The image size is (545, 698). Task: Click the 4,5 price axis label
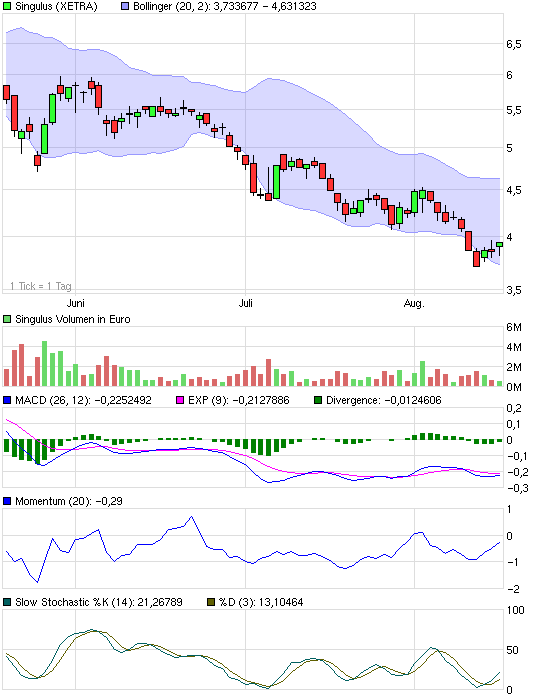pyautogui.click(x=513, y=191)
